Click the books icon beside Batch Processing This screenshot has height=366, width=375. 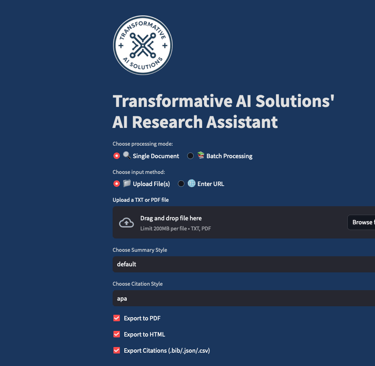[x=201, y=155]
